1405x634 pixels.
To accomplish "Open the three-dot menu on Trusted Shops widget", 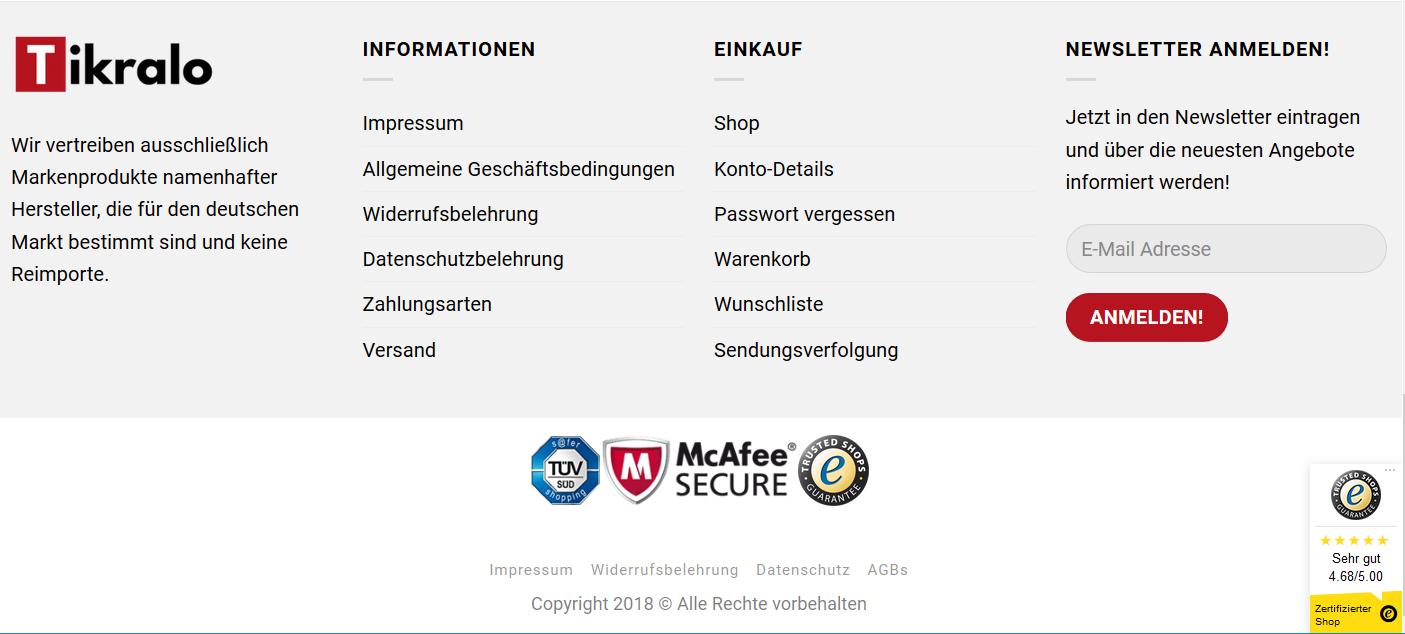I will [x=1389, y=470].
